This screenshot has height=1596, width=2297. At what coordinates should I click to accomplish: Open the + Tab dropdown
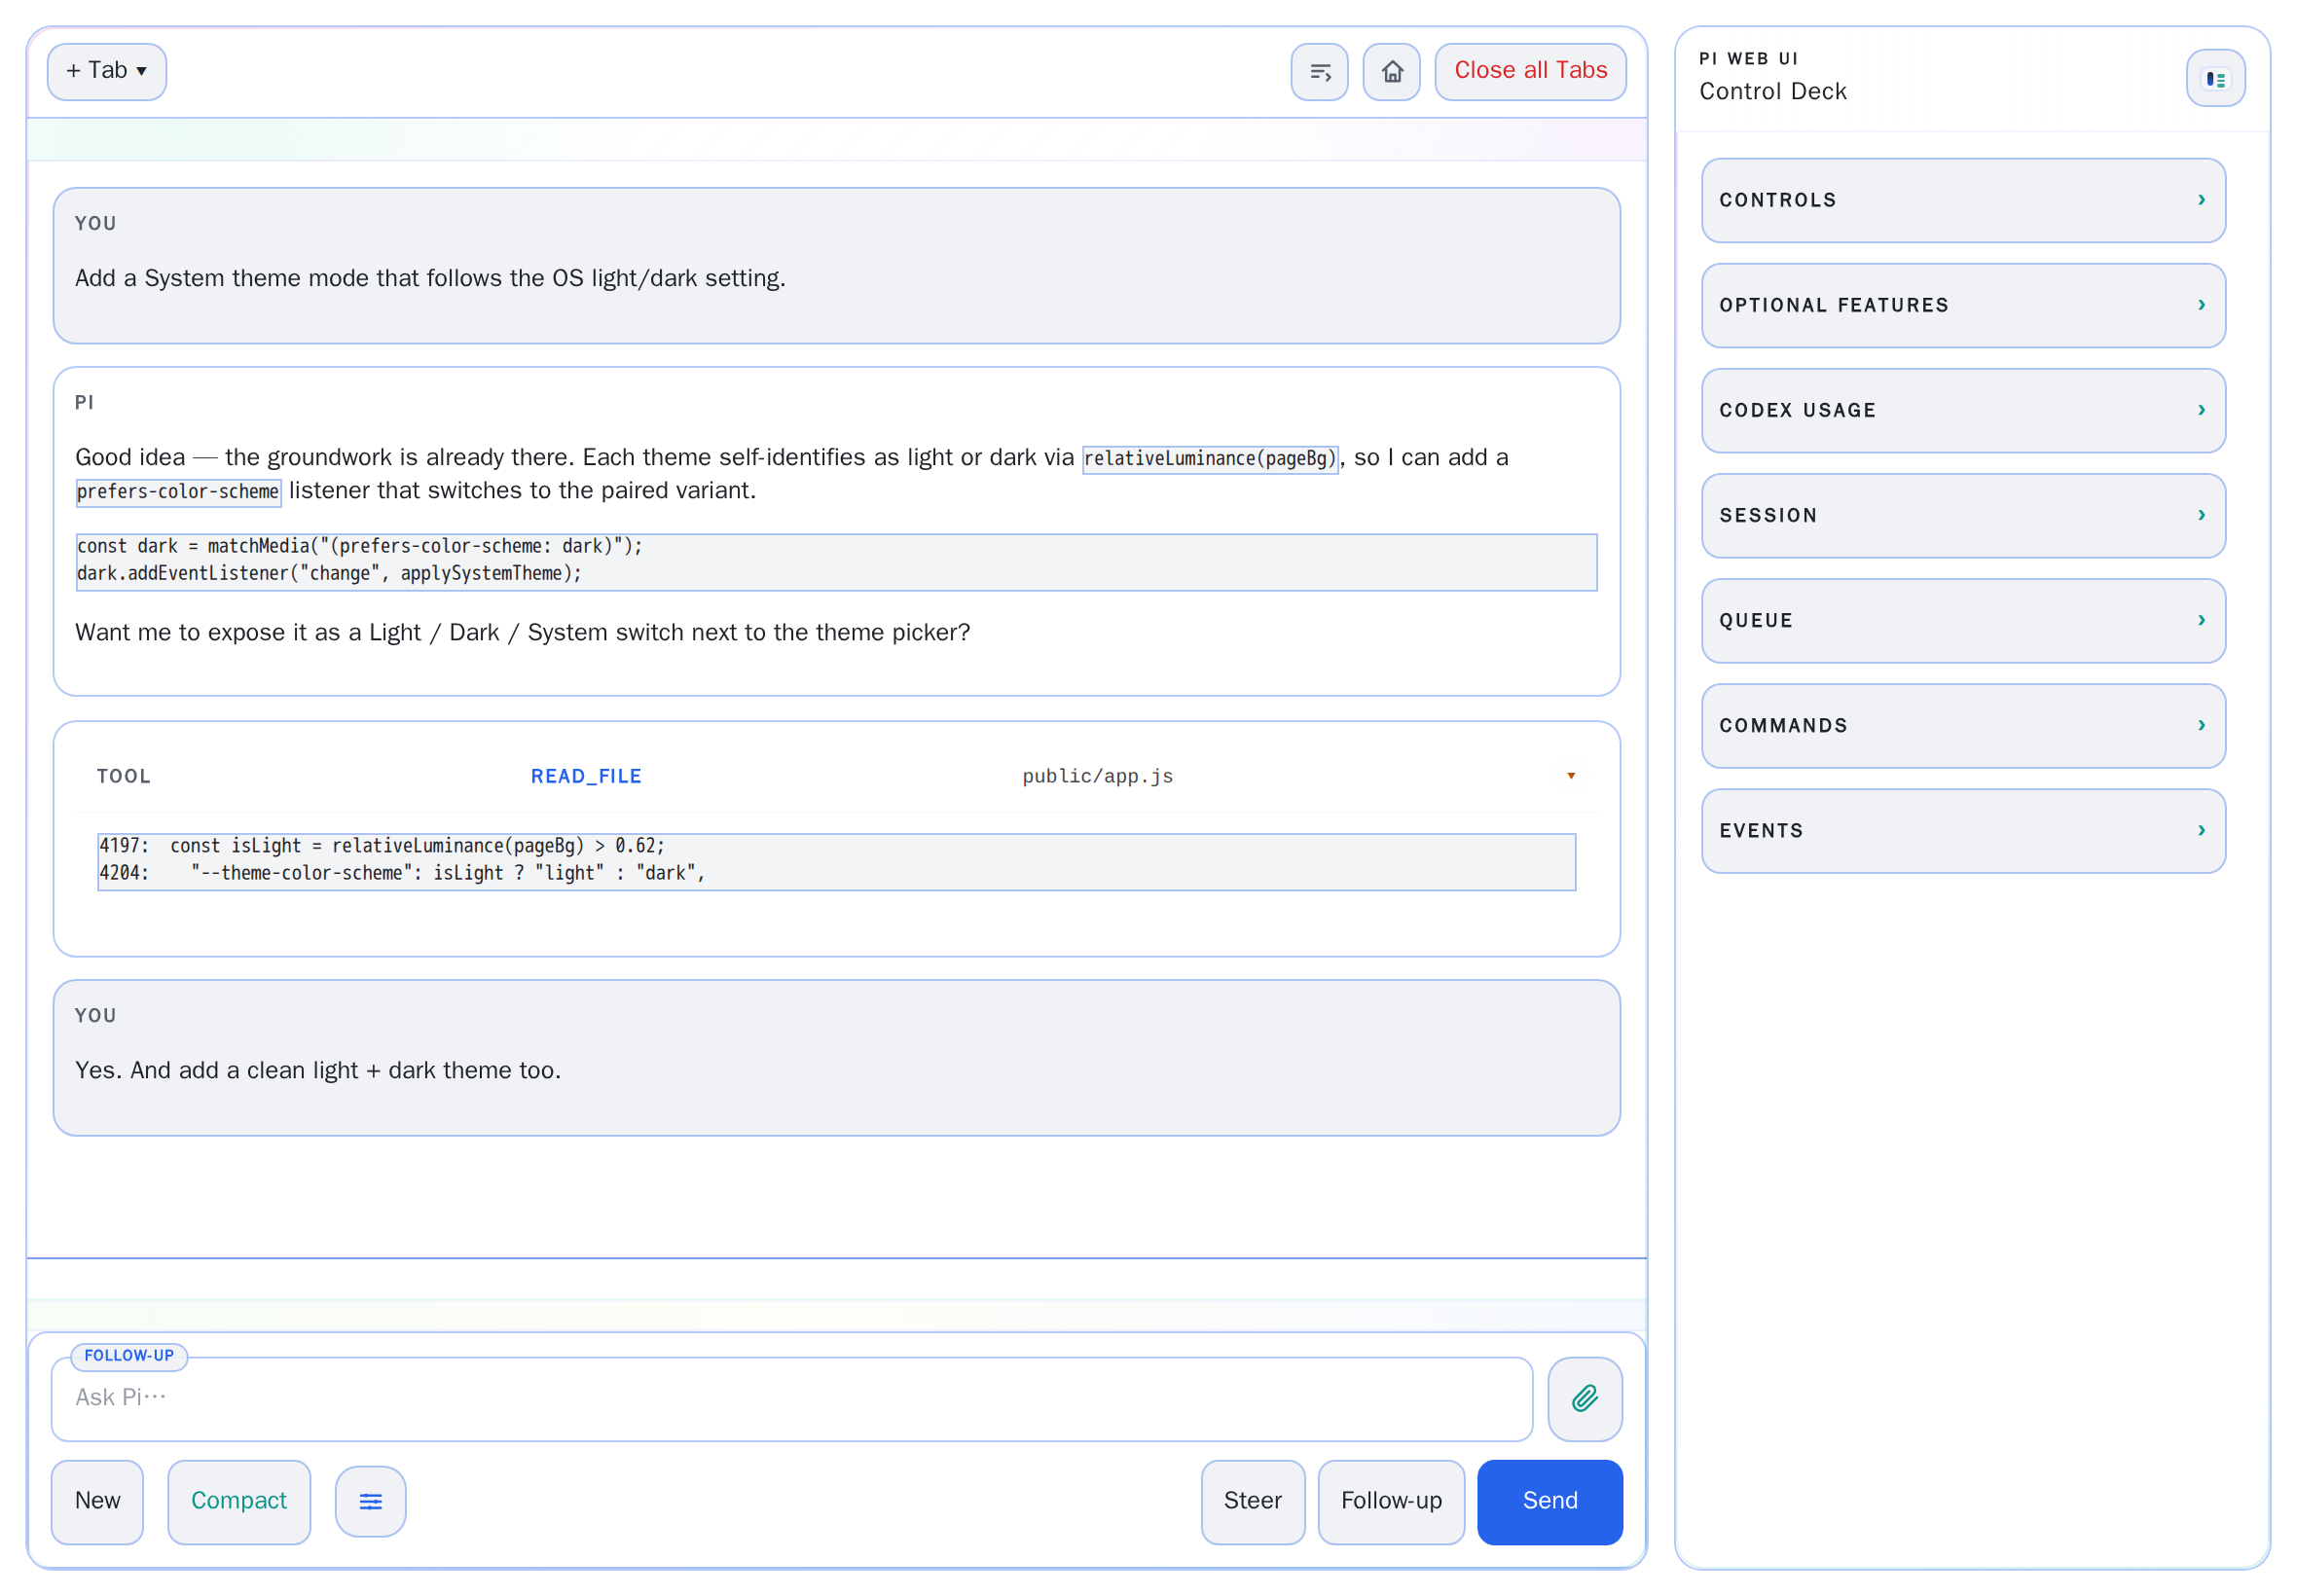tap(107, 71)
